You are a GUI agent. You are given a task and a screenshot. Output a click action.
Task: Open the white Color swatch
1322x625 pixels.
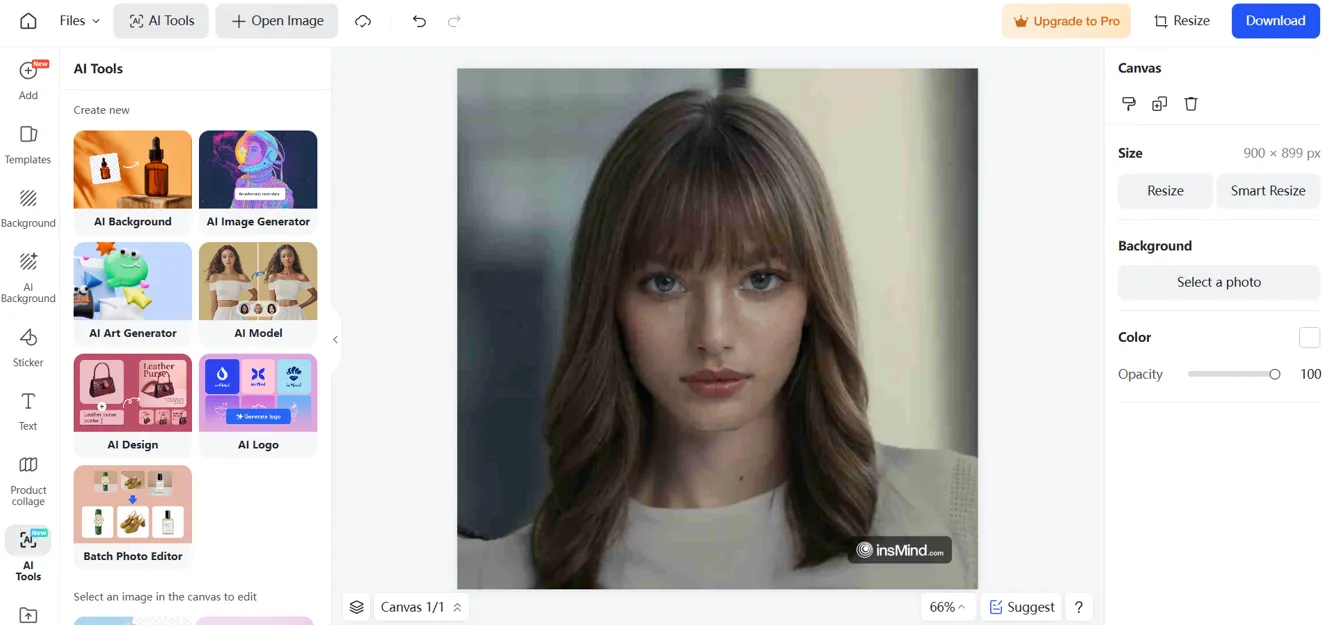pos(1309,338)
